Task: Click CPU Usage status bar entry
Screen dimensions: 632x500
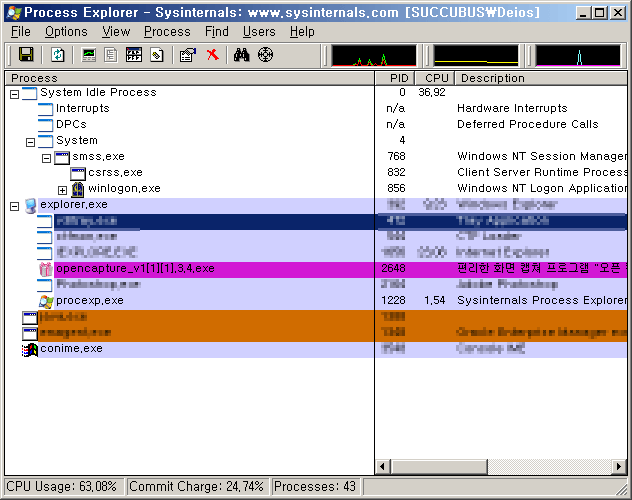Action: point(63,487)
